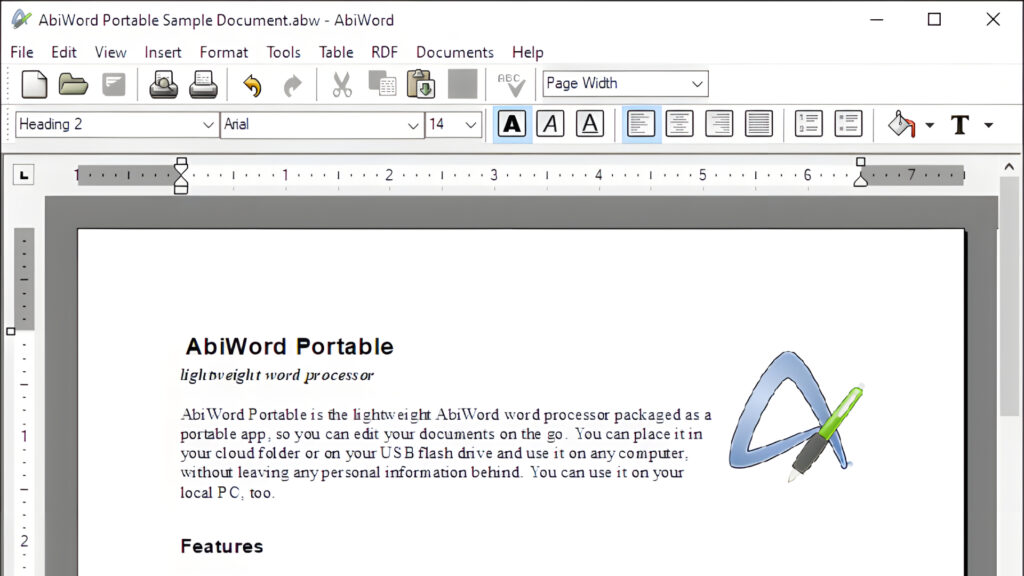Print the document using the printer icon
This screenshot has width=1024, height=576.
coord(204,84)
